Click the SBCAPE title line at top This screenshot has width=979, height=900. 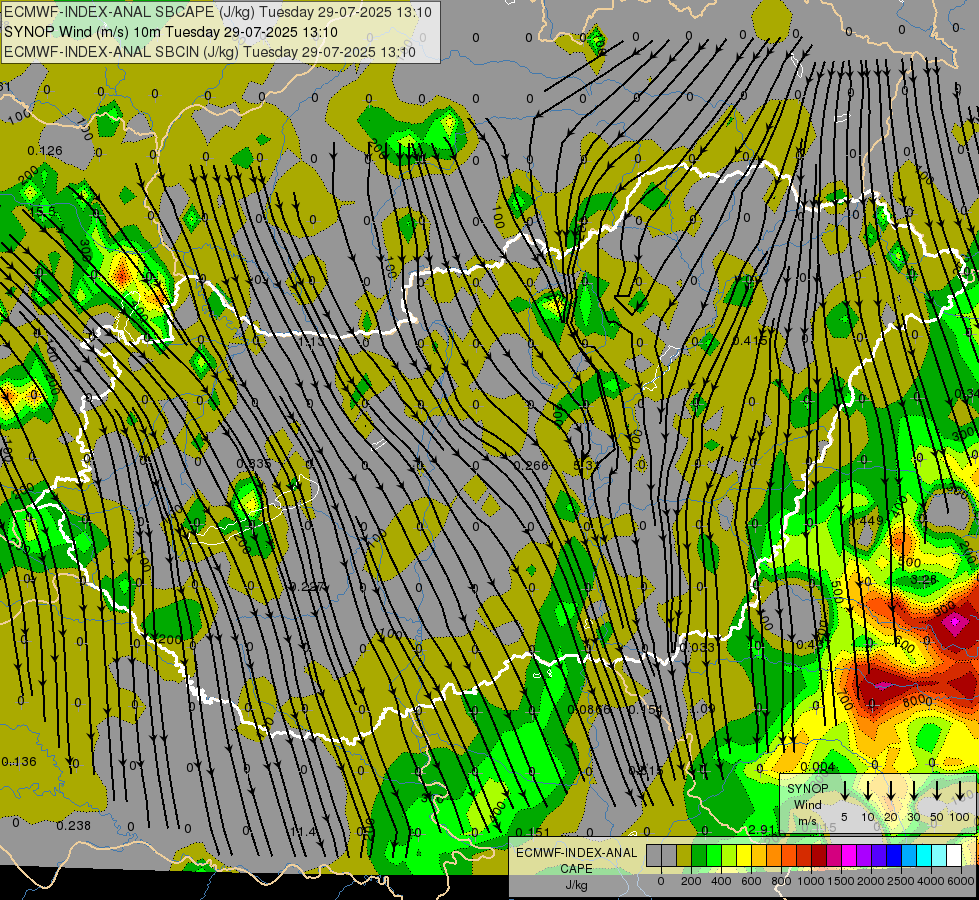[x=217, y=12]
